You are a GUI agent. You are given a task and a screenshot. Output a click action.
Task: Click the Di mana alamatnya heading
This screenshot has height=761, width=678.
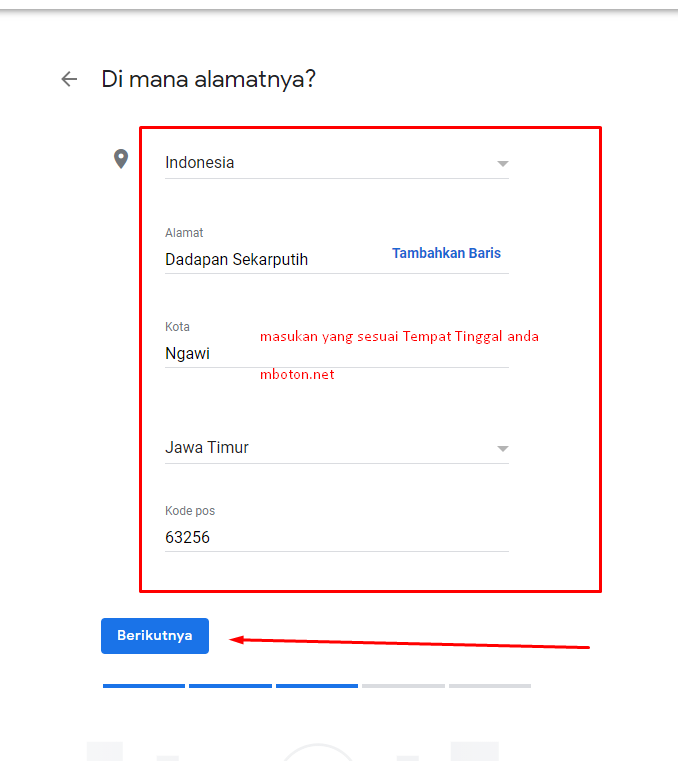click(x=209, y=80)
